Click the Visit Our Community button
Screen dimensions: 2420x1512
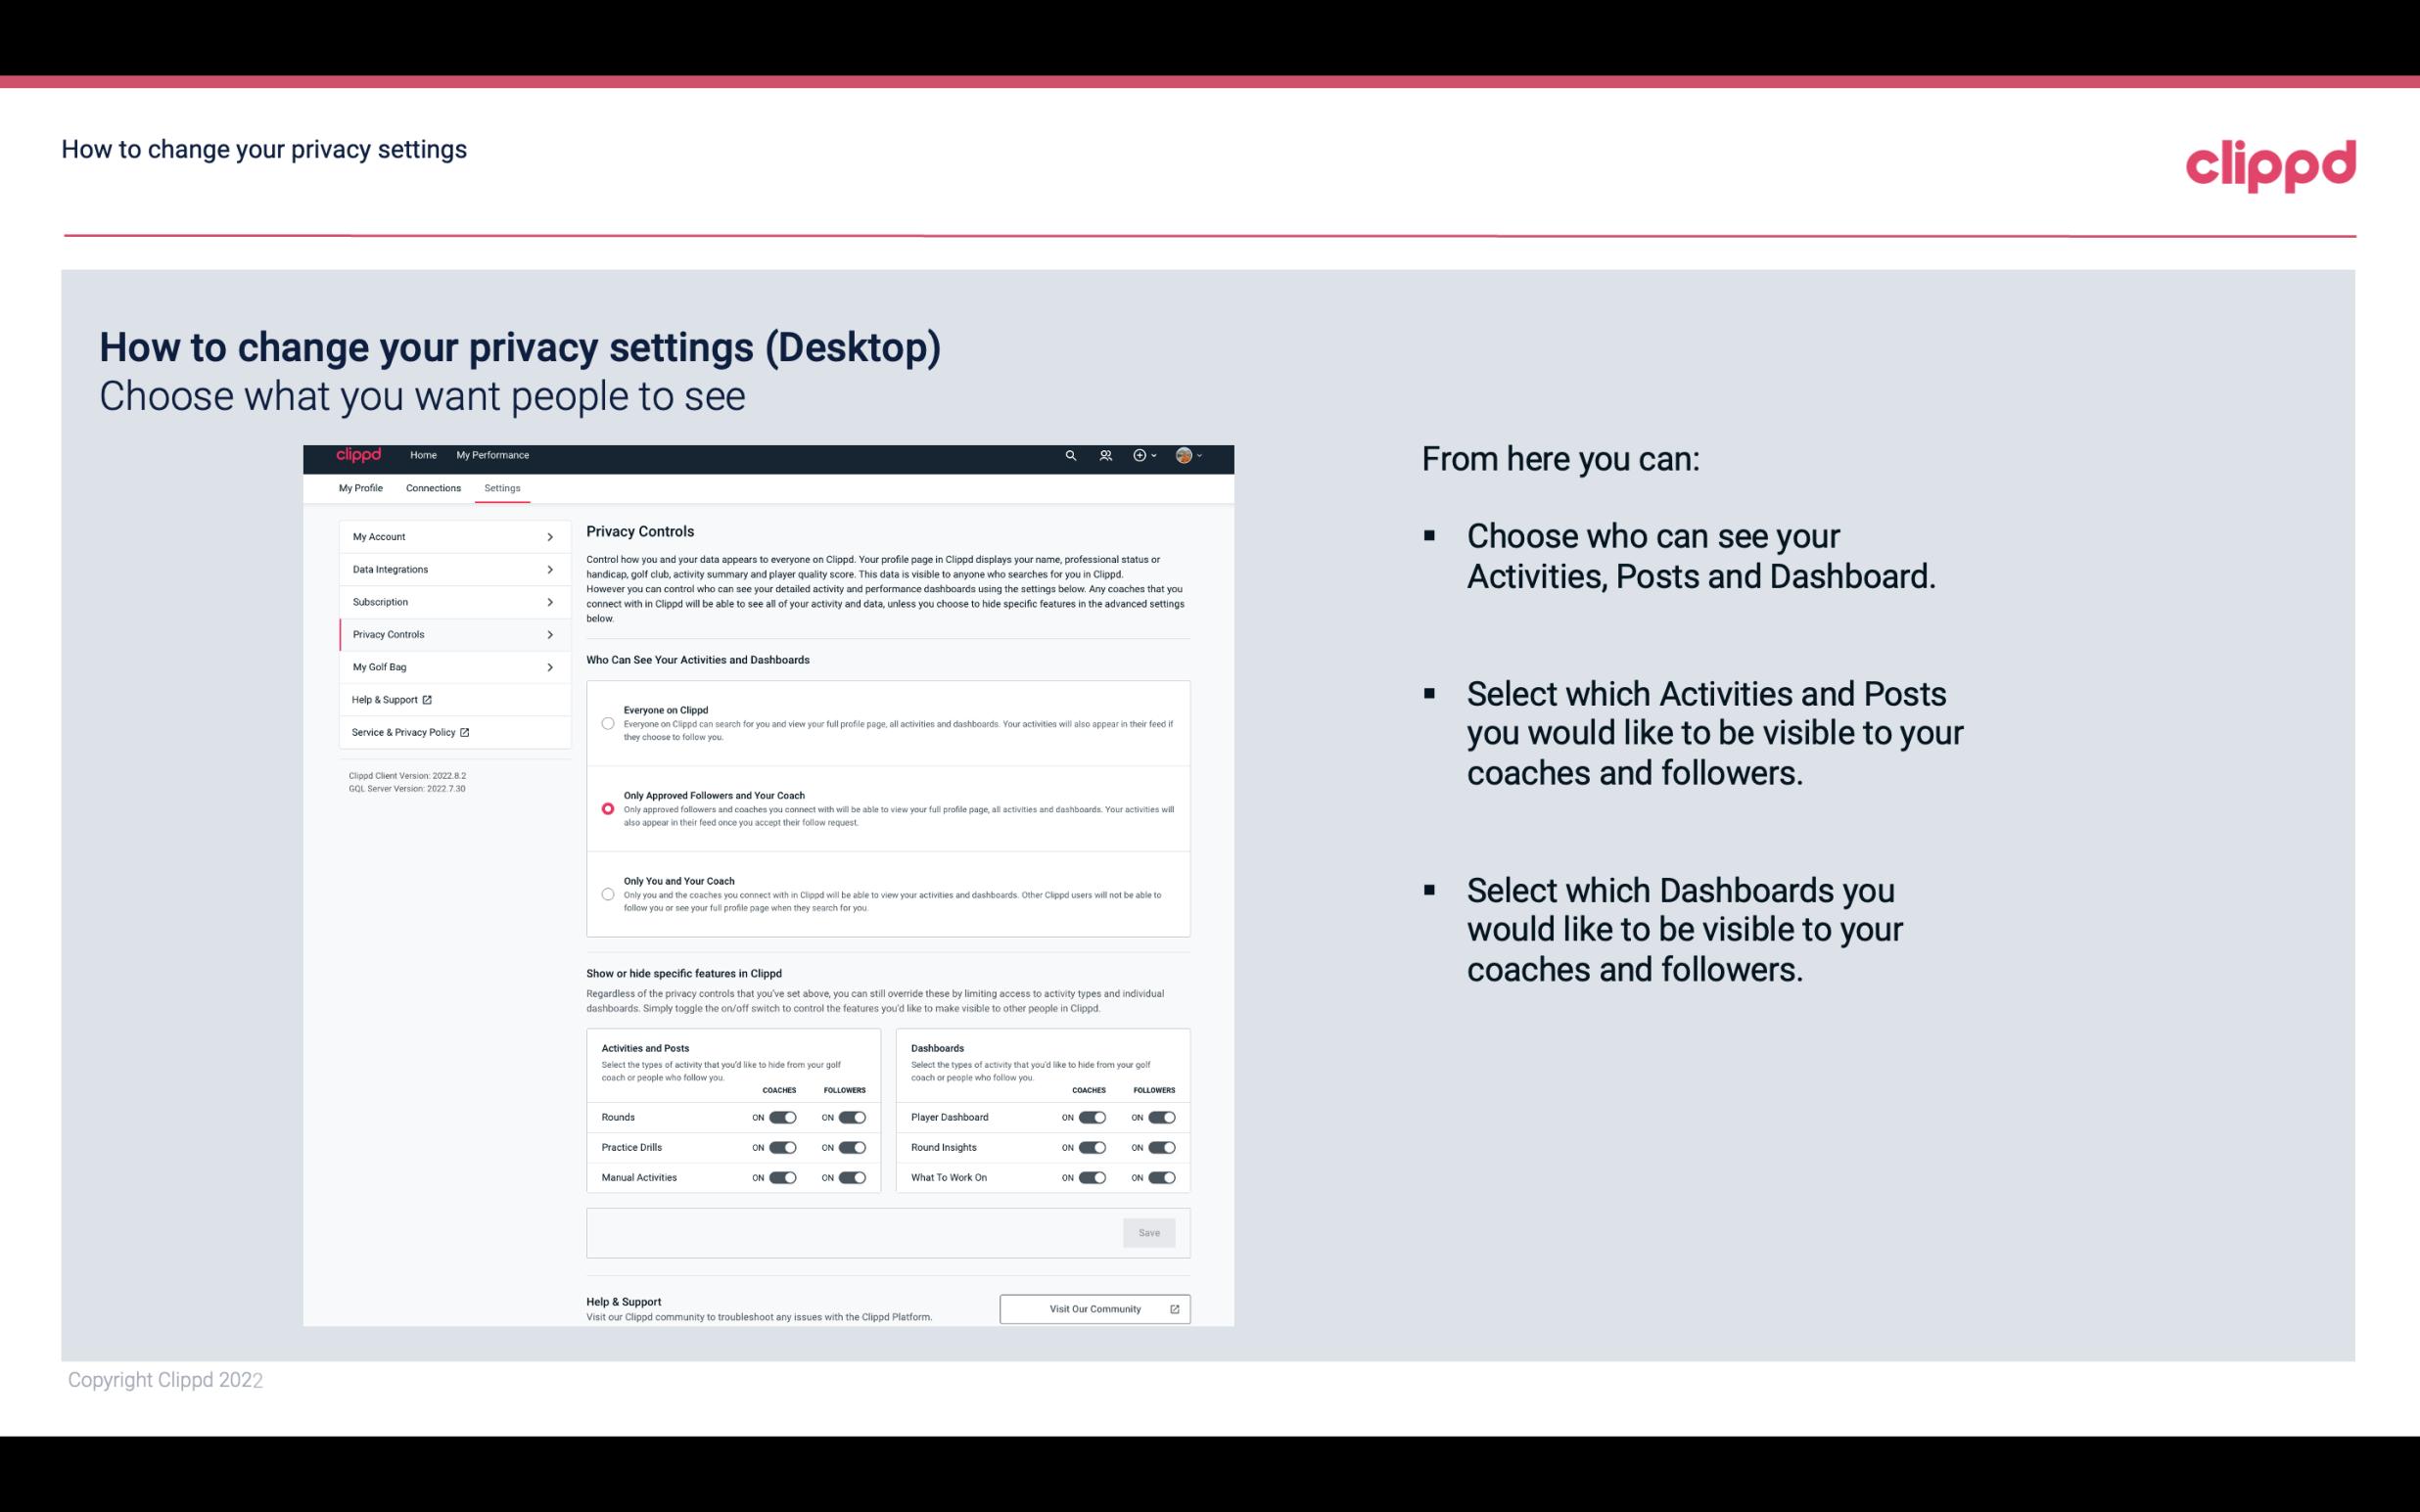pos(1094,1306)
